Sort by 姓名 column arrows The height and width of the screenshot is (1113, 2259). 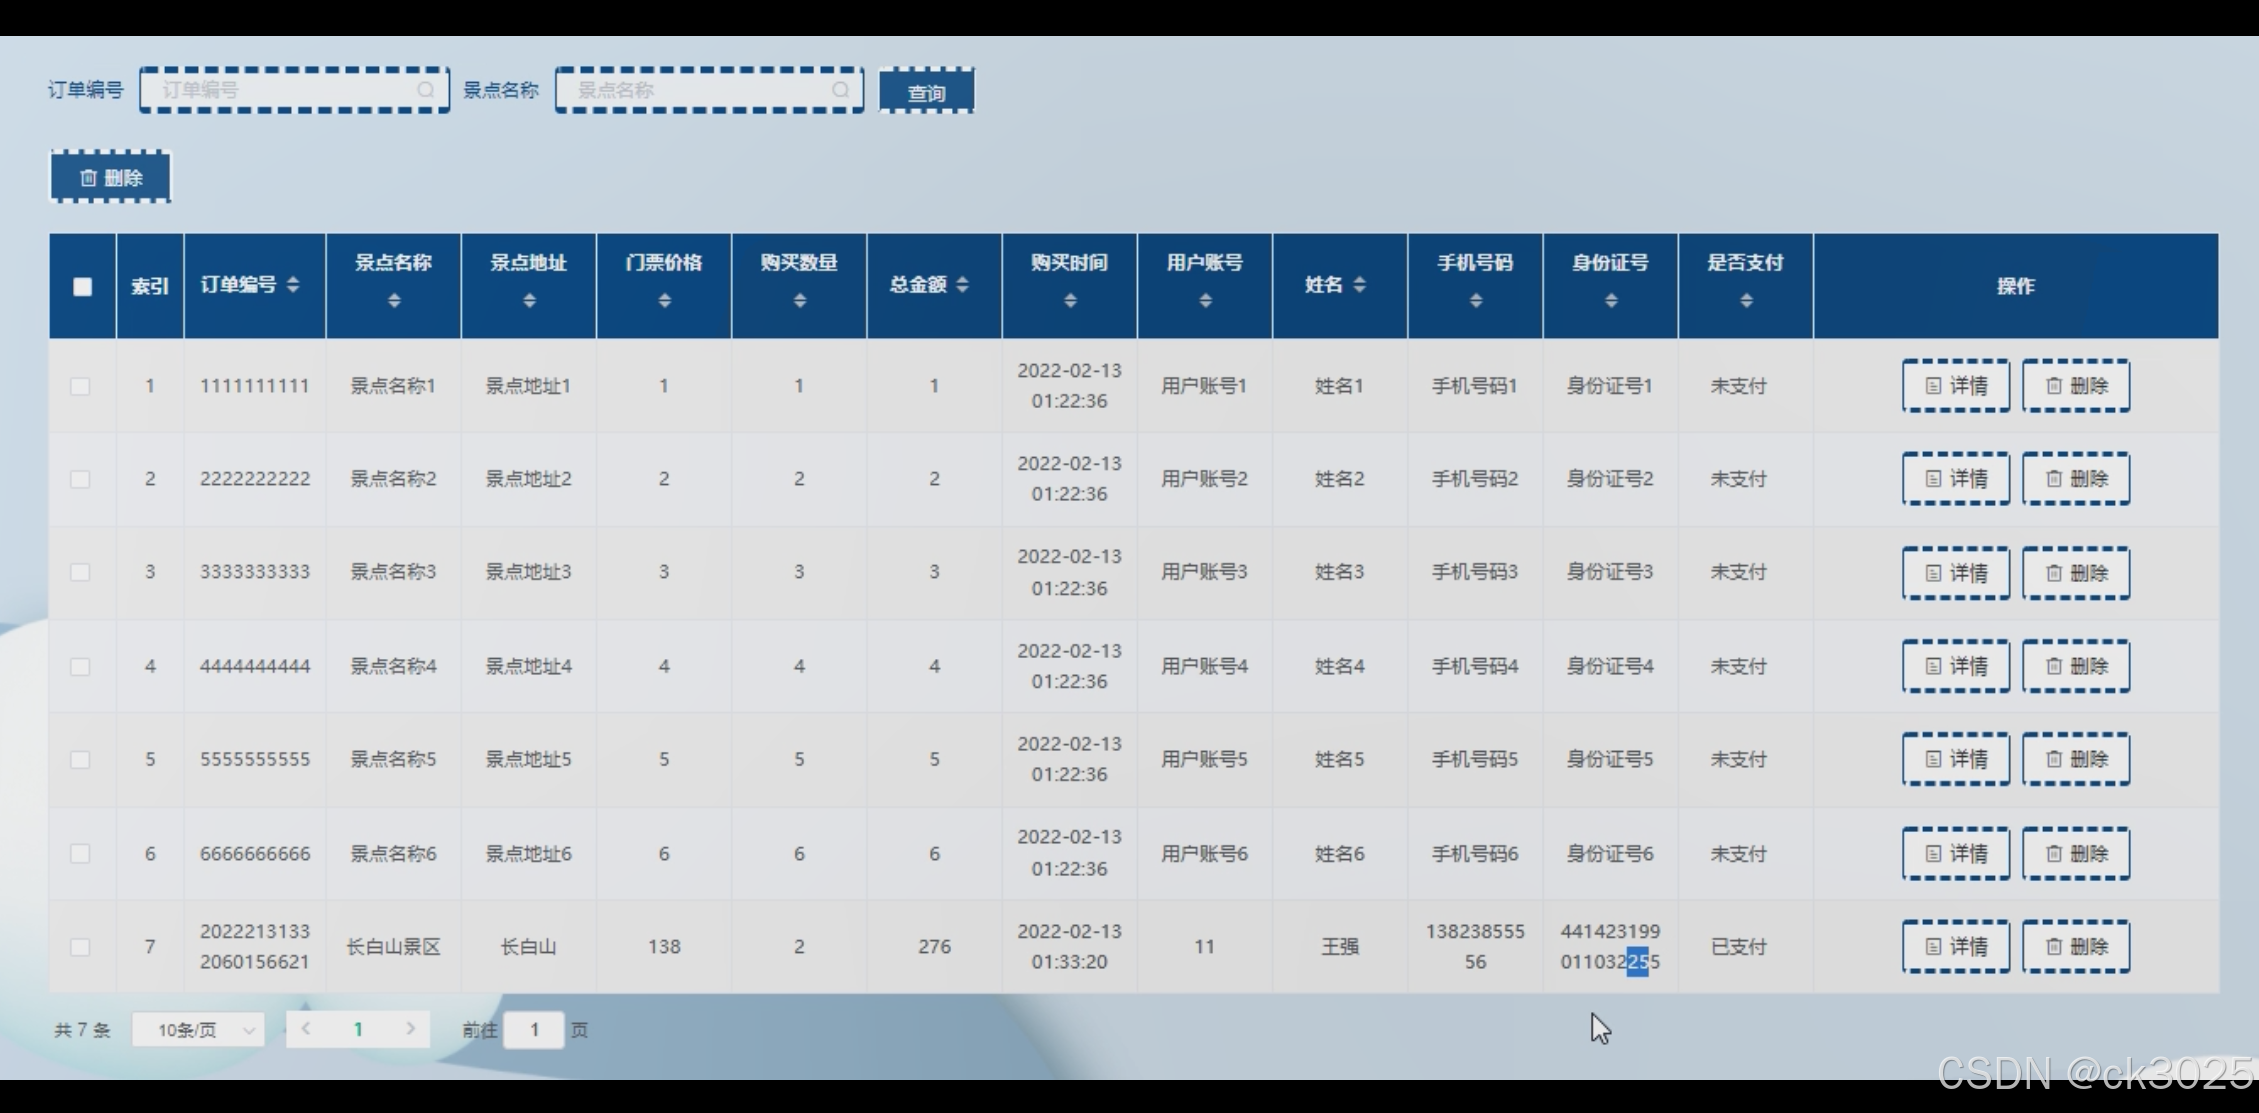(1359, 285)
